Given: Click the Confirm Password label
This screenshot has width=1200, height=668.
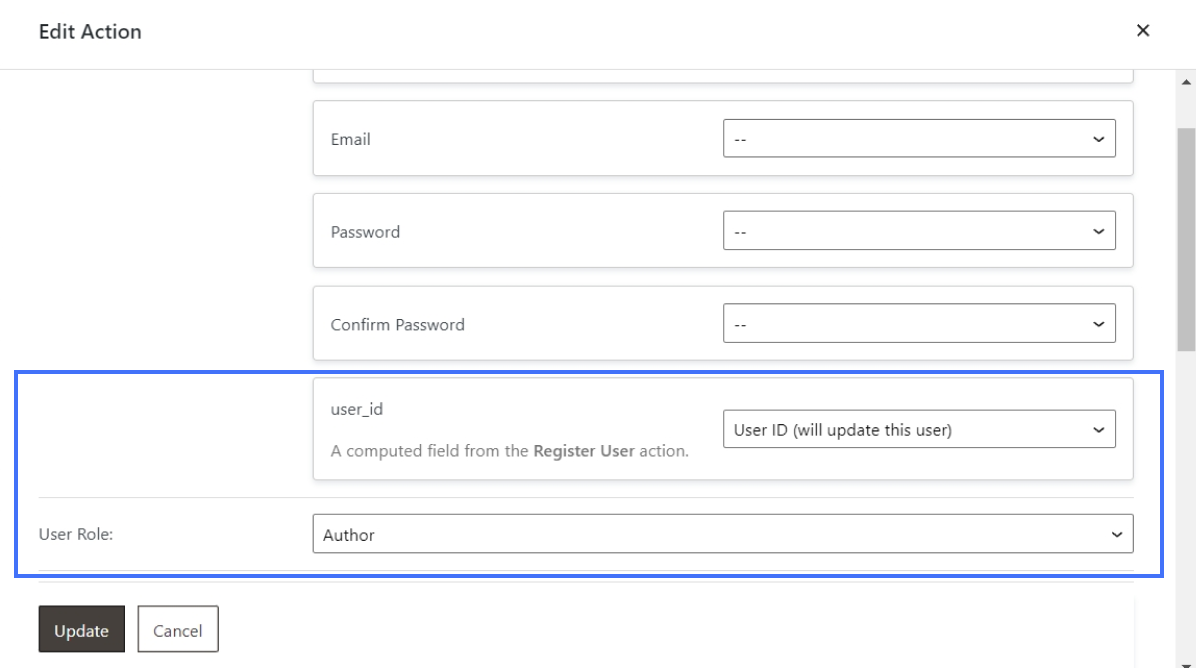Looking at the screenshot, I should pyautogui.click(x=397, y=324).
